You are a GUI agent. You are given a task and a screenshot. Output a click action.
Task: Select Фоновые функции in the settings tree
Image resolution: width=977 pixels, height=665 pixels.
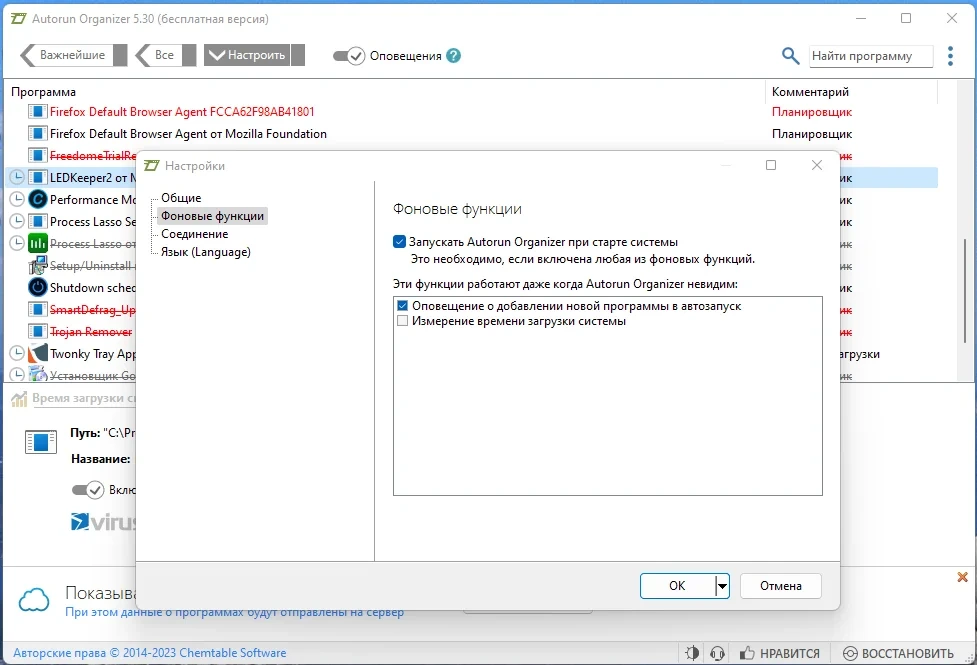(212, 216)
